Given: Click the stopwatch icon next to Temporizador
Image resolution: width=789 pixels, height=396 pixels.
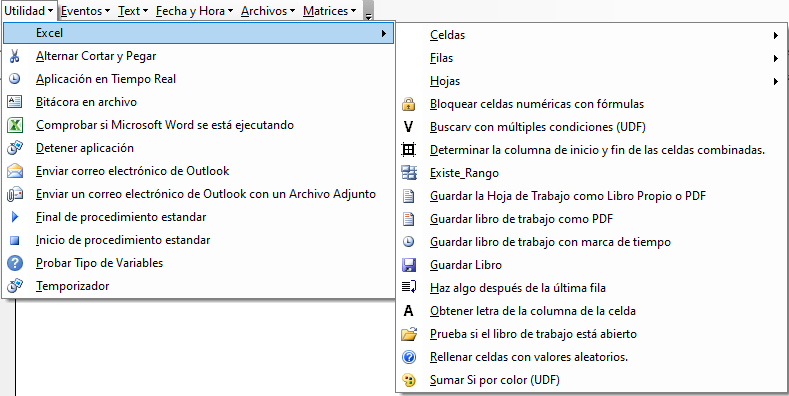Looking at the screenshot, I should (15, 286).
